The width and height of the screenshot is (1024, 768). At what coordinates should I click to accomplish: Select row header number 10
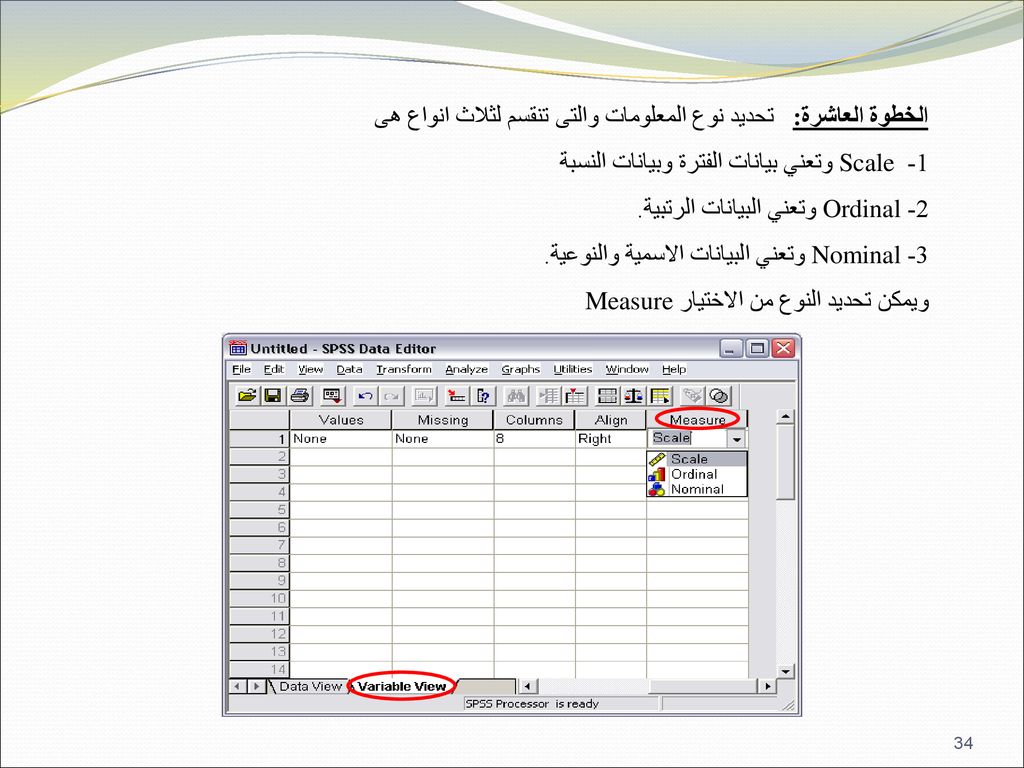tap(259, 598)
